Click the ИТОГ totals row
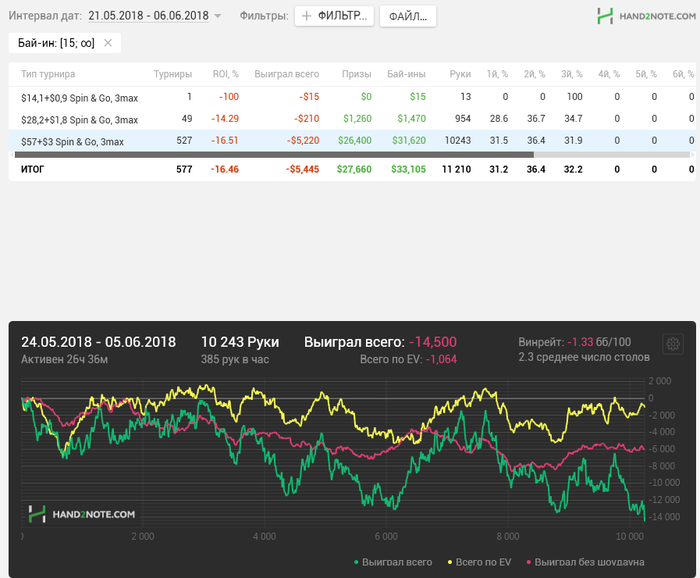This screenshot has width=700, height=578. point(33,170)
